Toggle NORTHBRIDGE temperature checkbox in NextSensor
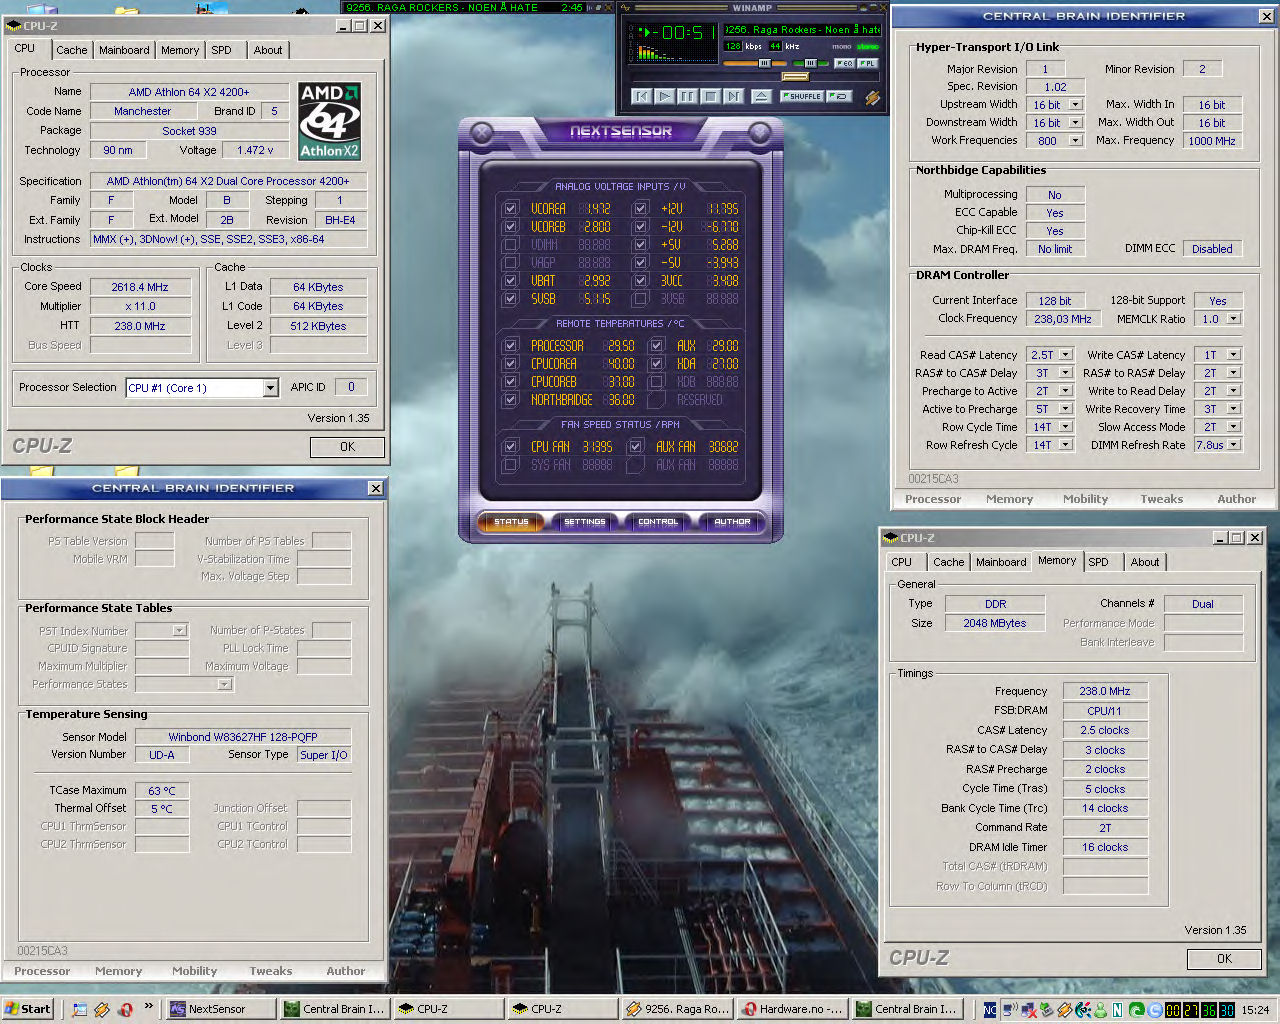The height and width of the screenshot is (1024, 1280). 511,400
